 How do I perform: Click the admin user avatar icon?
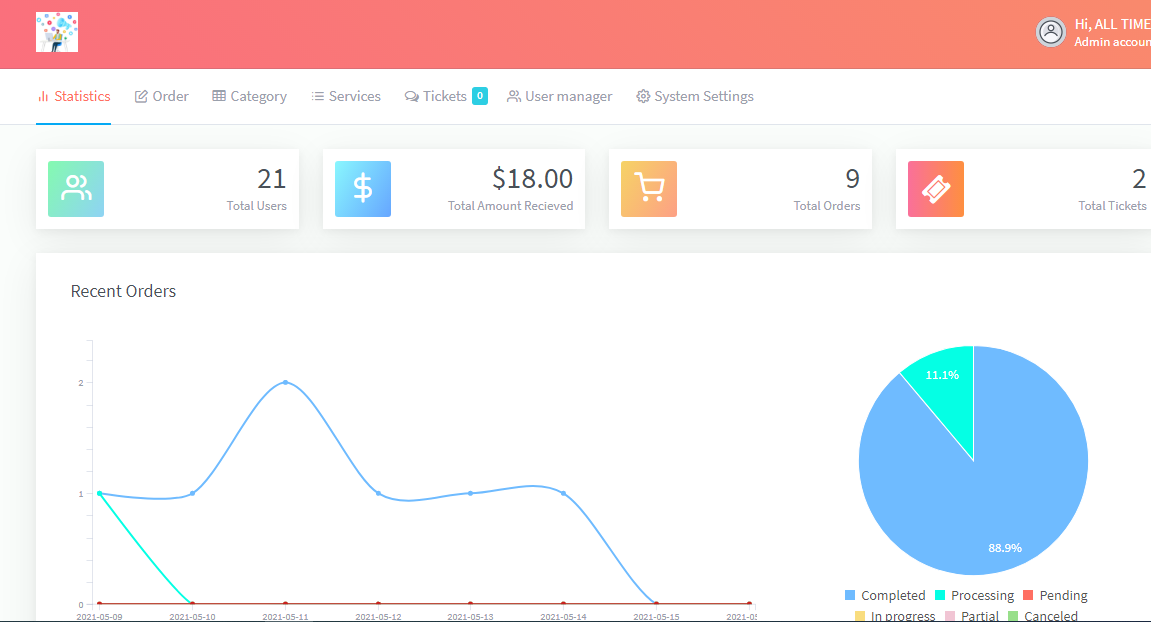click(x=1050, y=32)
